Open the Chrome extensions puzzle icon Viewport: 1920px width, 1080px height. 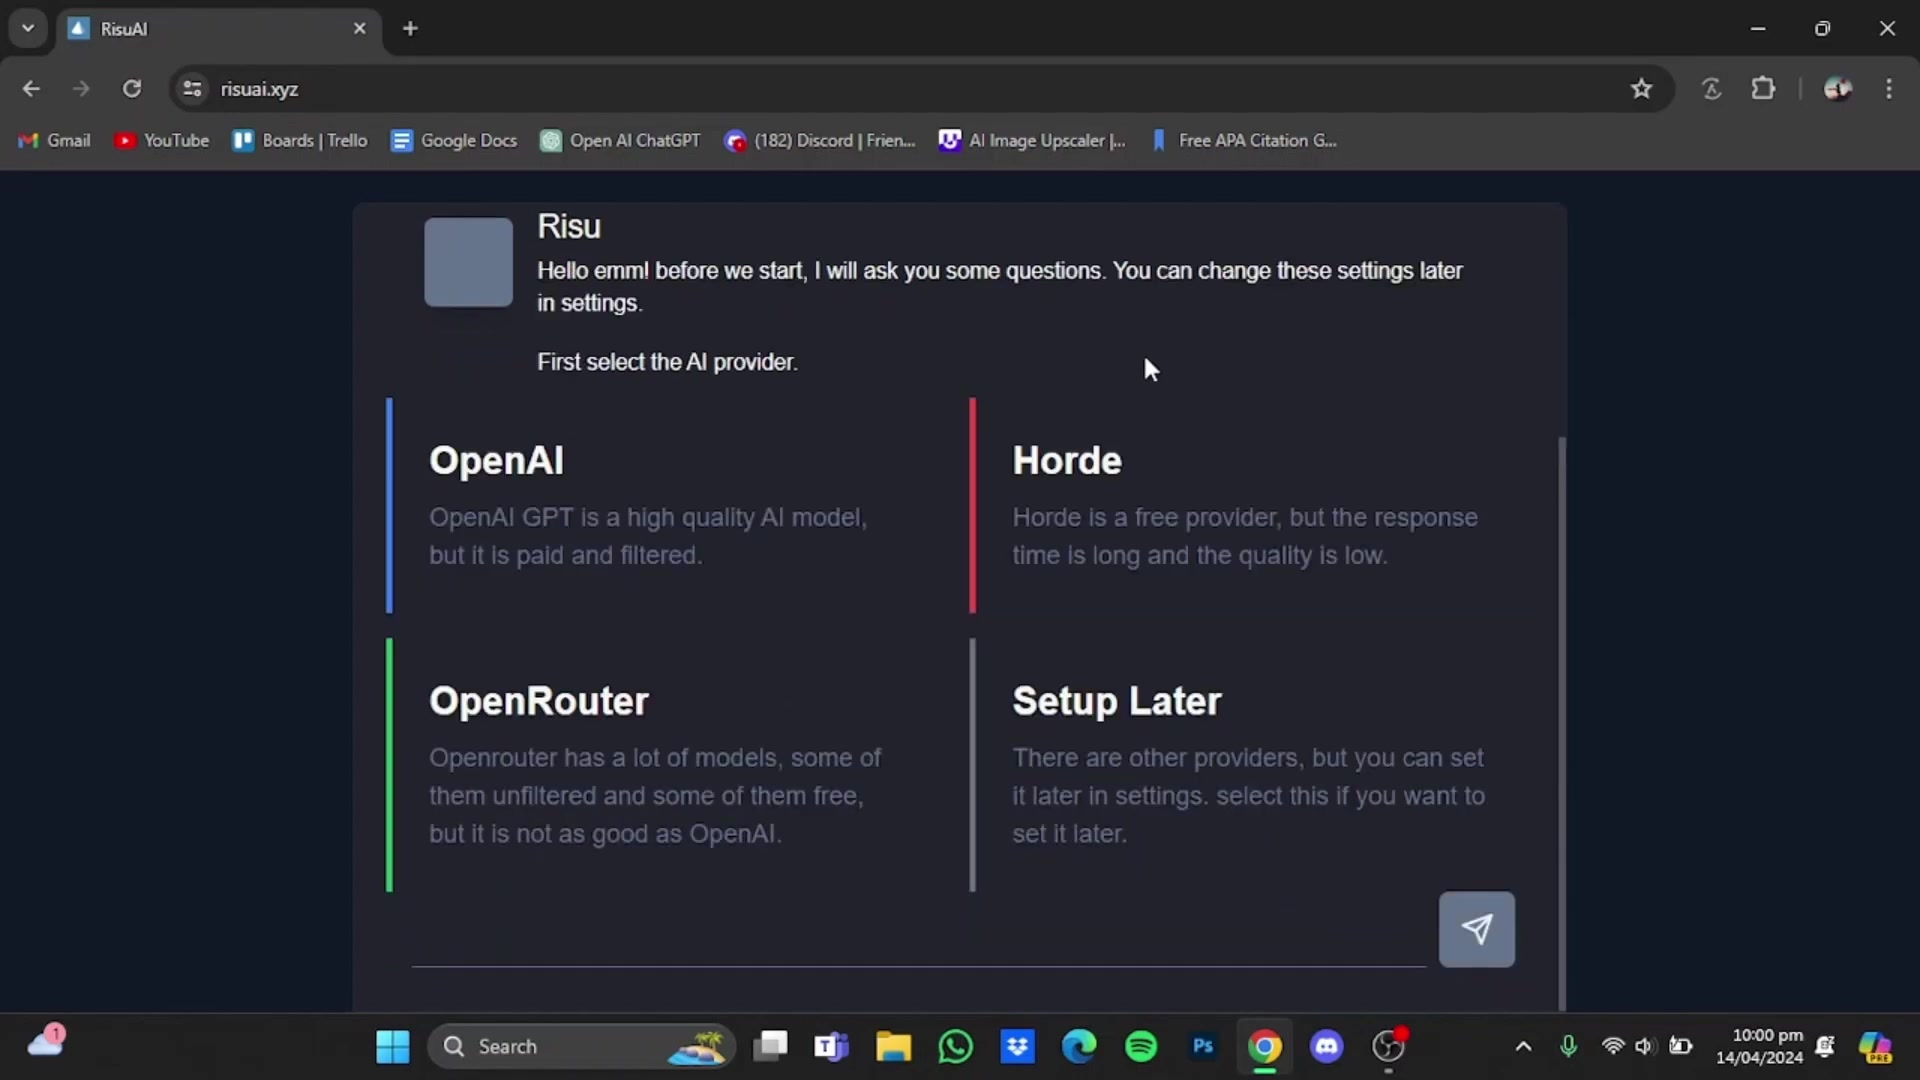(x=1763, y=89)
